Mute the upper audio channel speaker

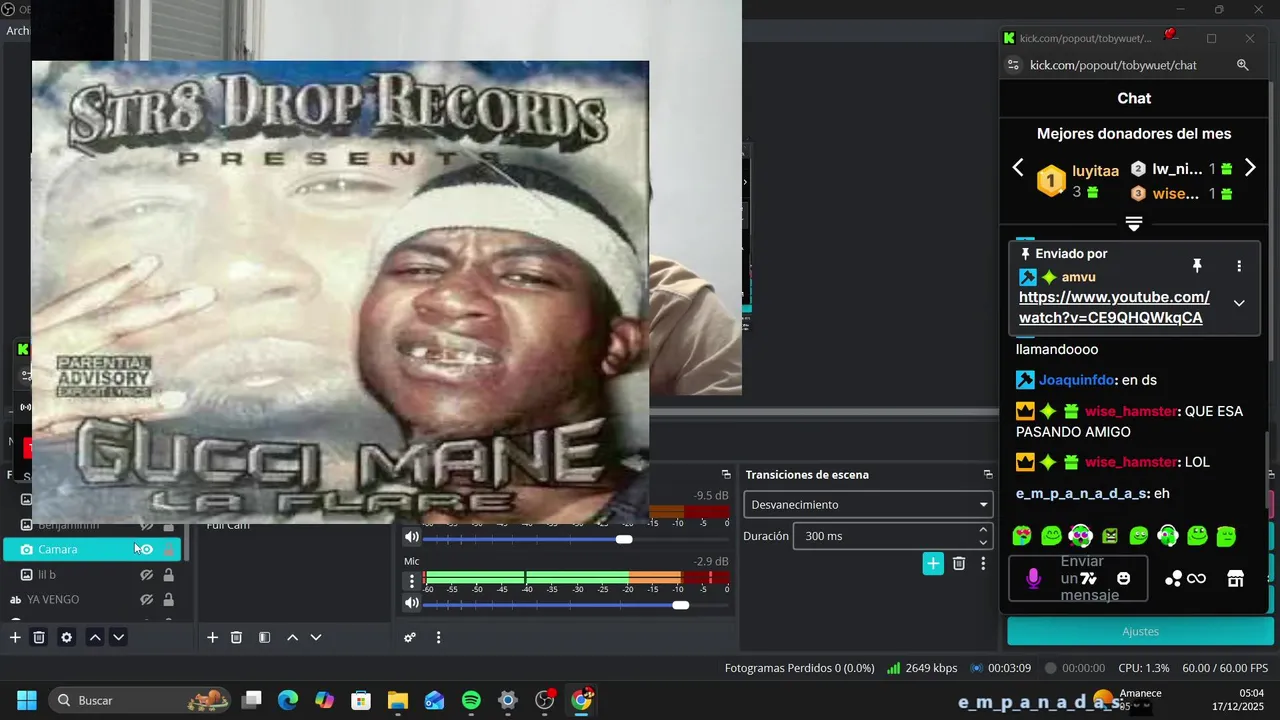411,537
